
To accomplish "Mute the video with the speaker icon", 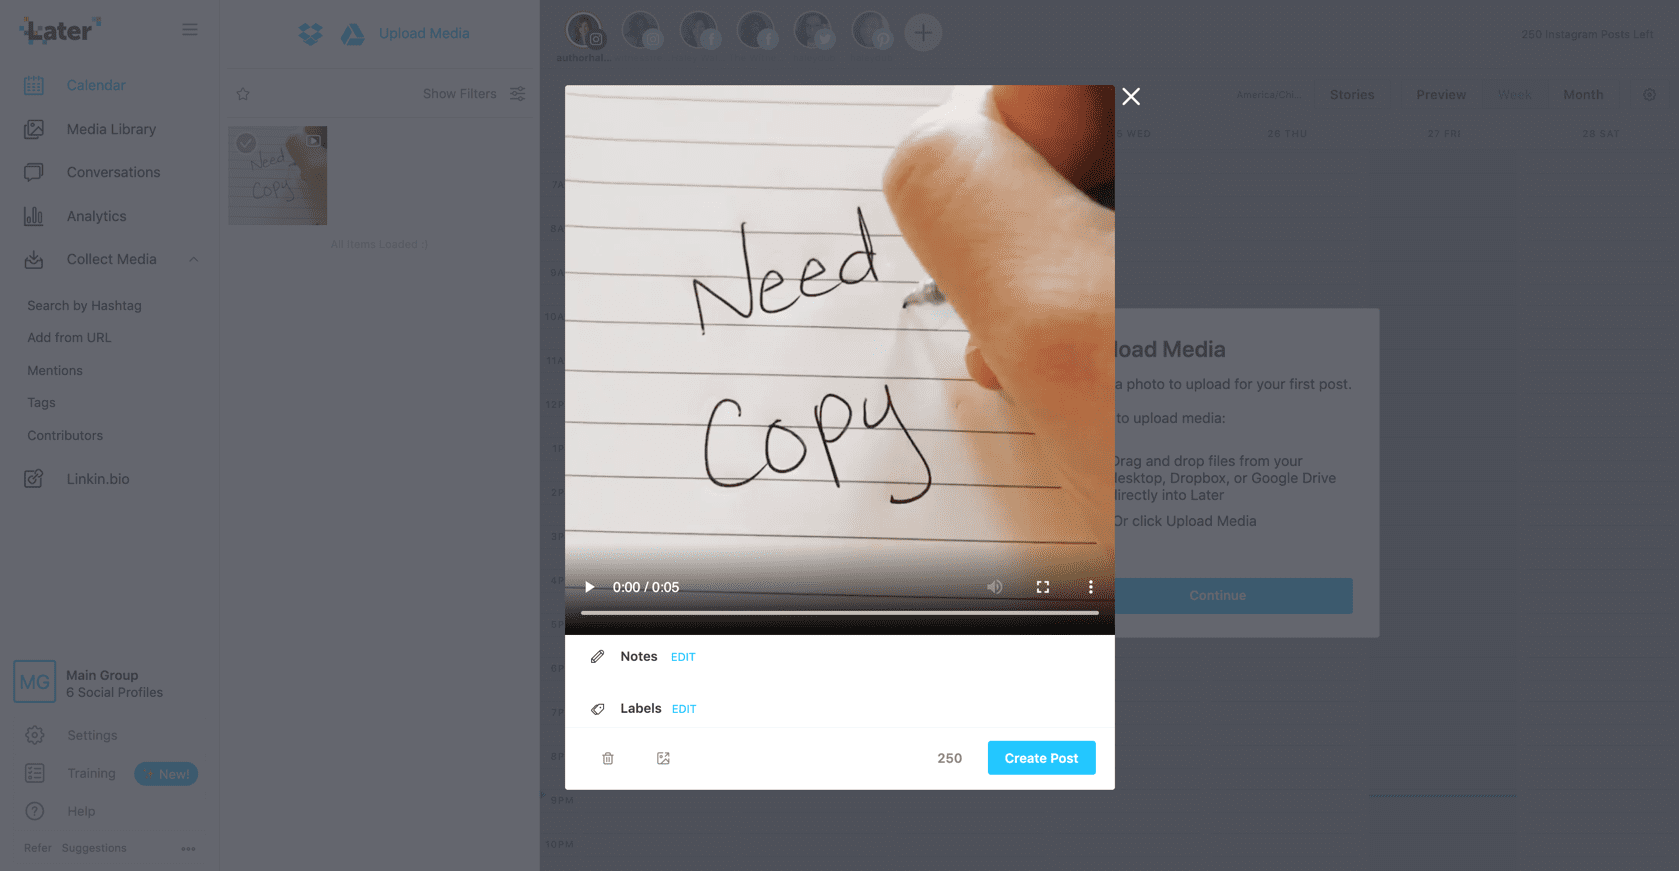I will tap(995, 587).
